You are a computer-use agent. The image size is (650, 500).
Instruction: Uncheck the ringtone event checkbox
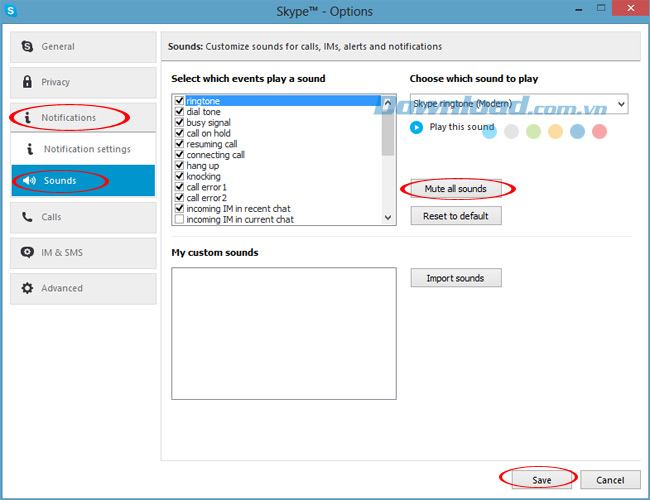coord(179,101)
